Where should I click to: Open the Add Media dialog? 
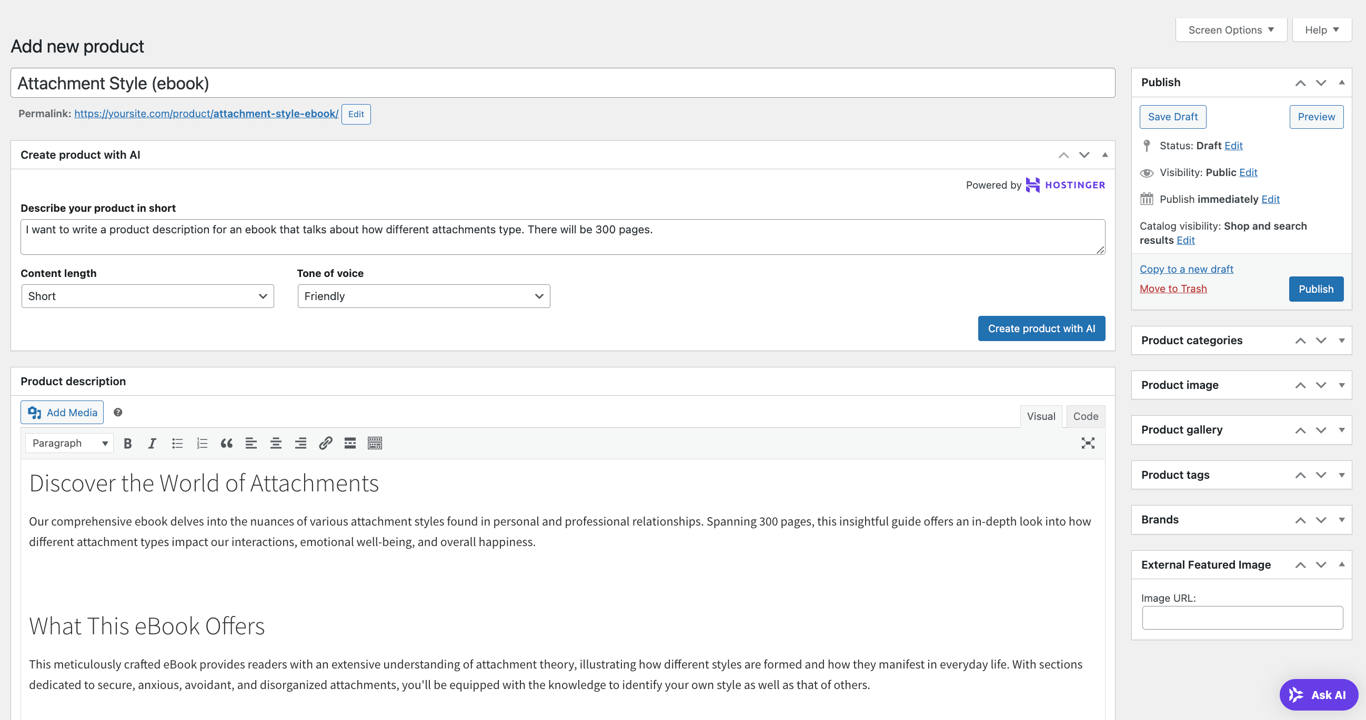pyautogui.click(x=61, y=412)
